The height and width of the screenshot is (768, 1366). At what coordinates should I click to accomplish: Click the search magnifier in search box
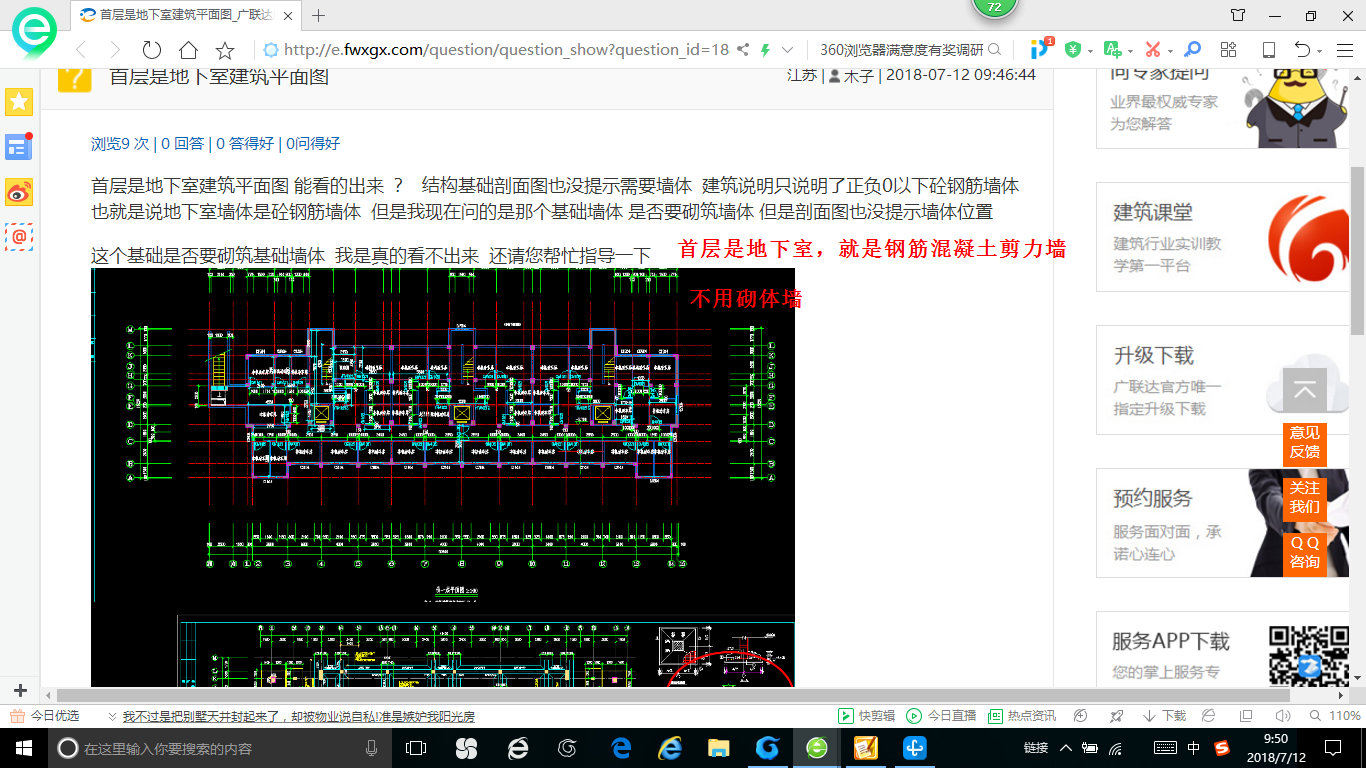coord(994,50)
